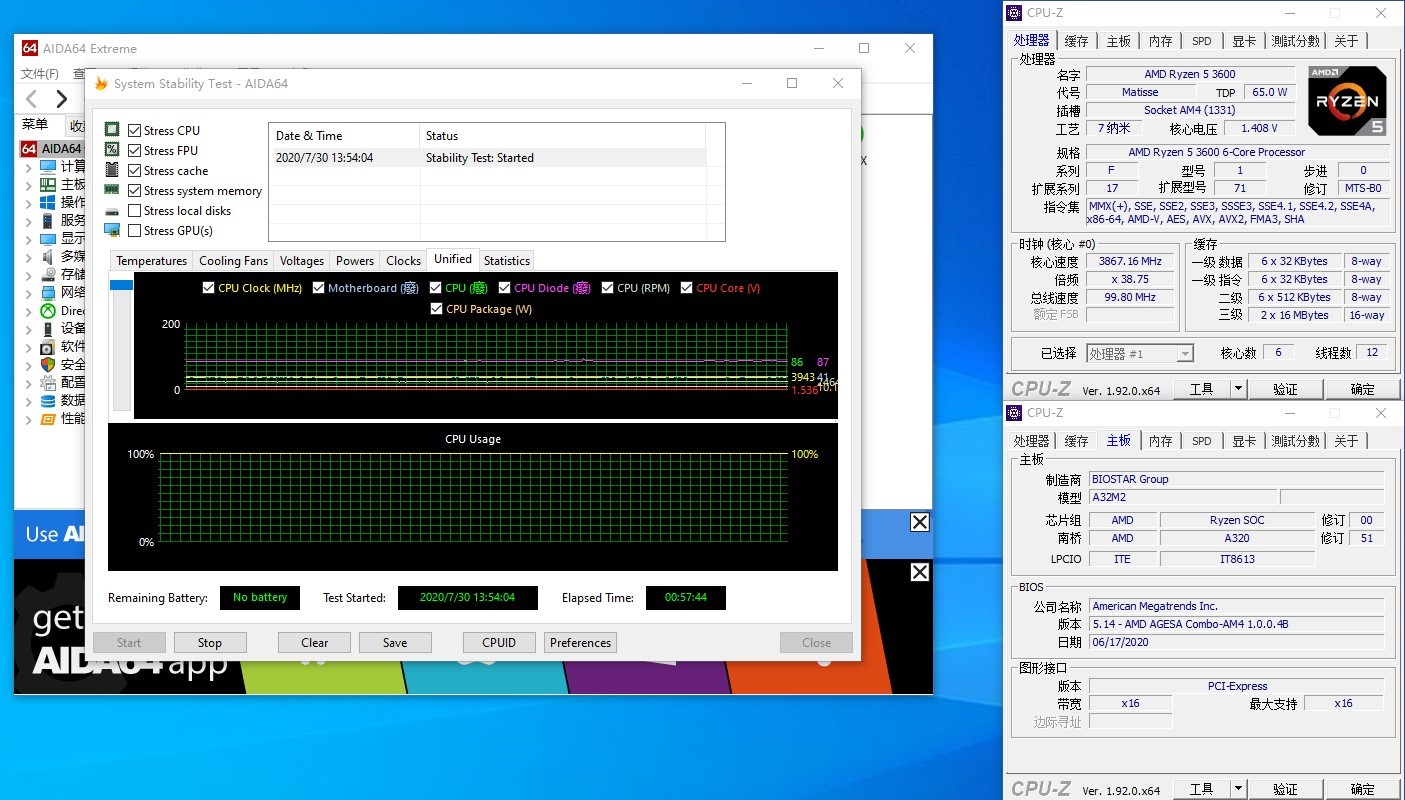Click the computer icon in AIDA64 tree
The width and height of the screenshot is (1405, 800).
pyautogui.click(x=48, y=166)
